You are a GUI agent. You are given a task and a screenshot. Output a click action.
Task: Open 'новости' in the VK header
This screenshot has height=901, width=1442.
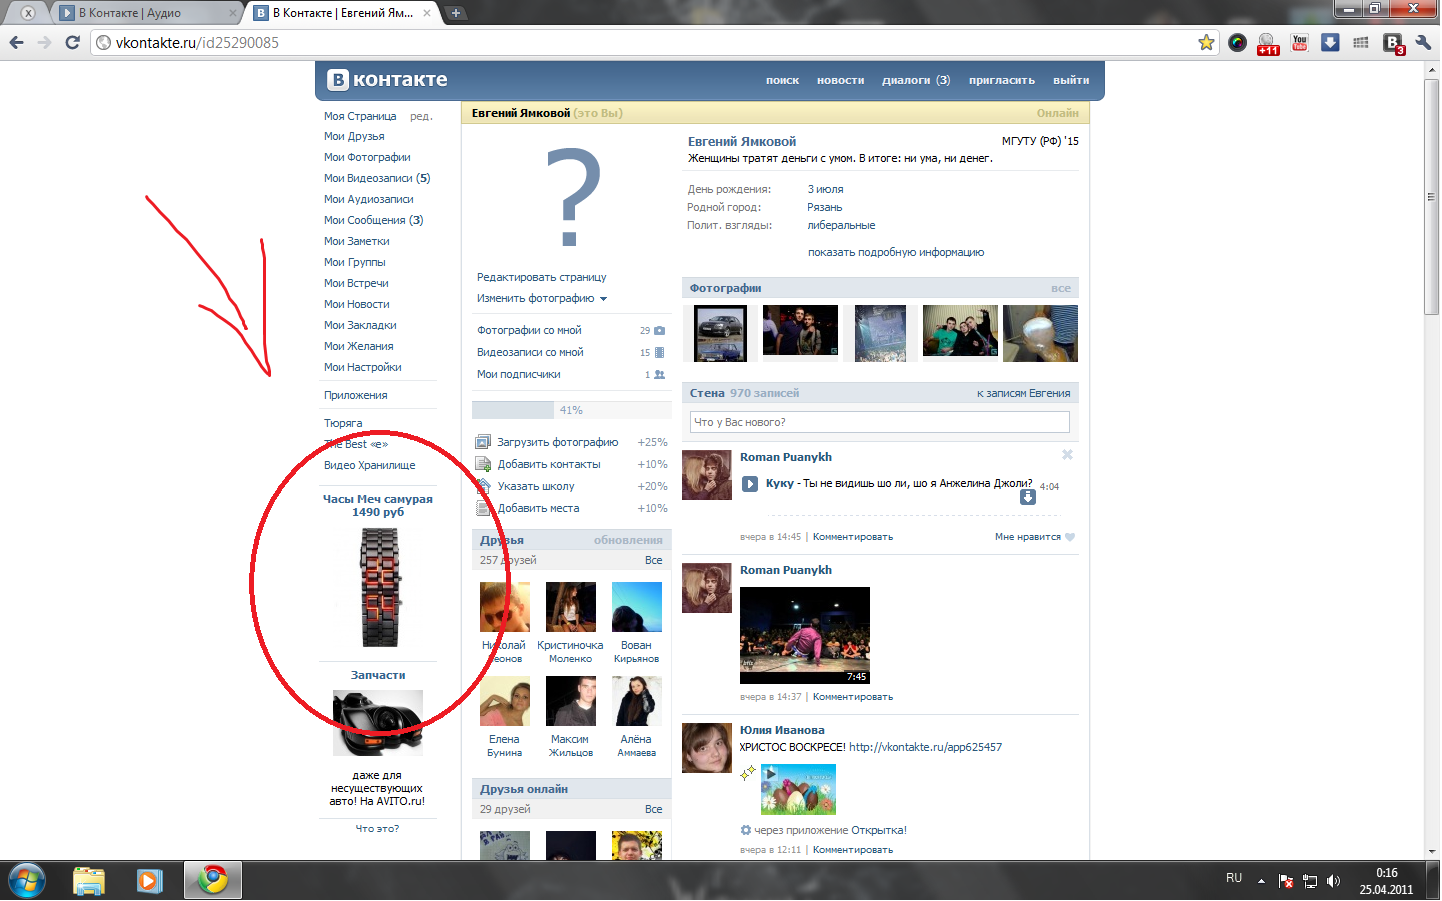point(840,81)
